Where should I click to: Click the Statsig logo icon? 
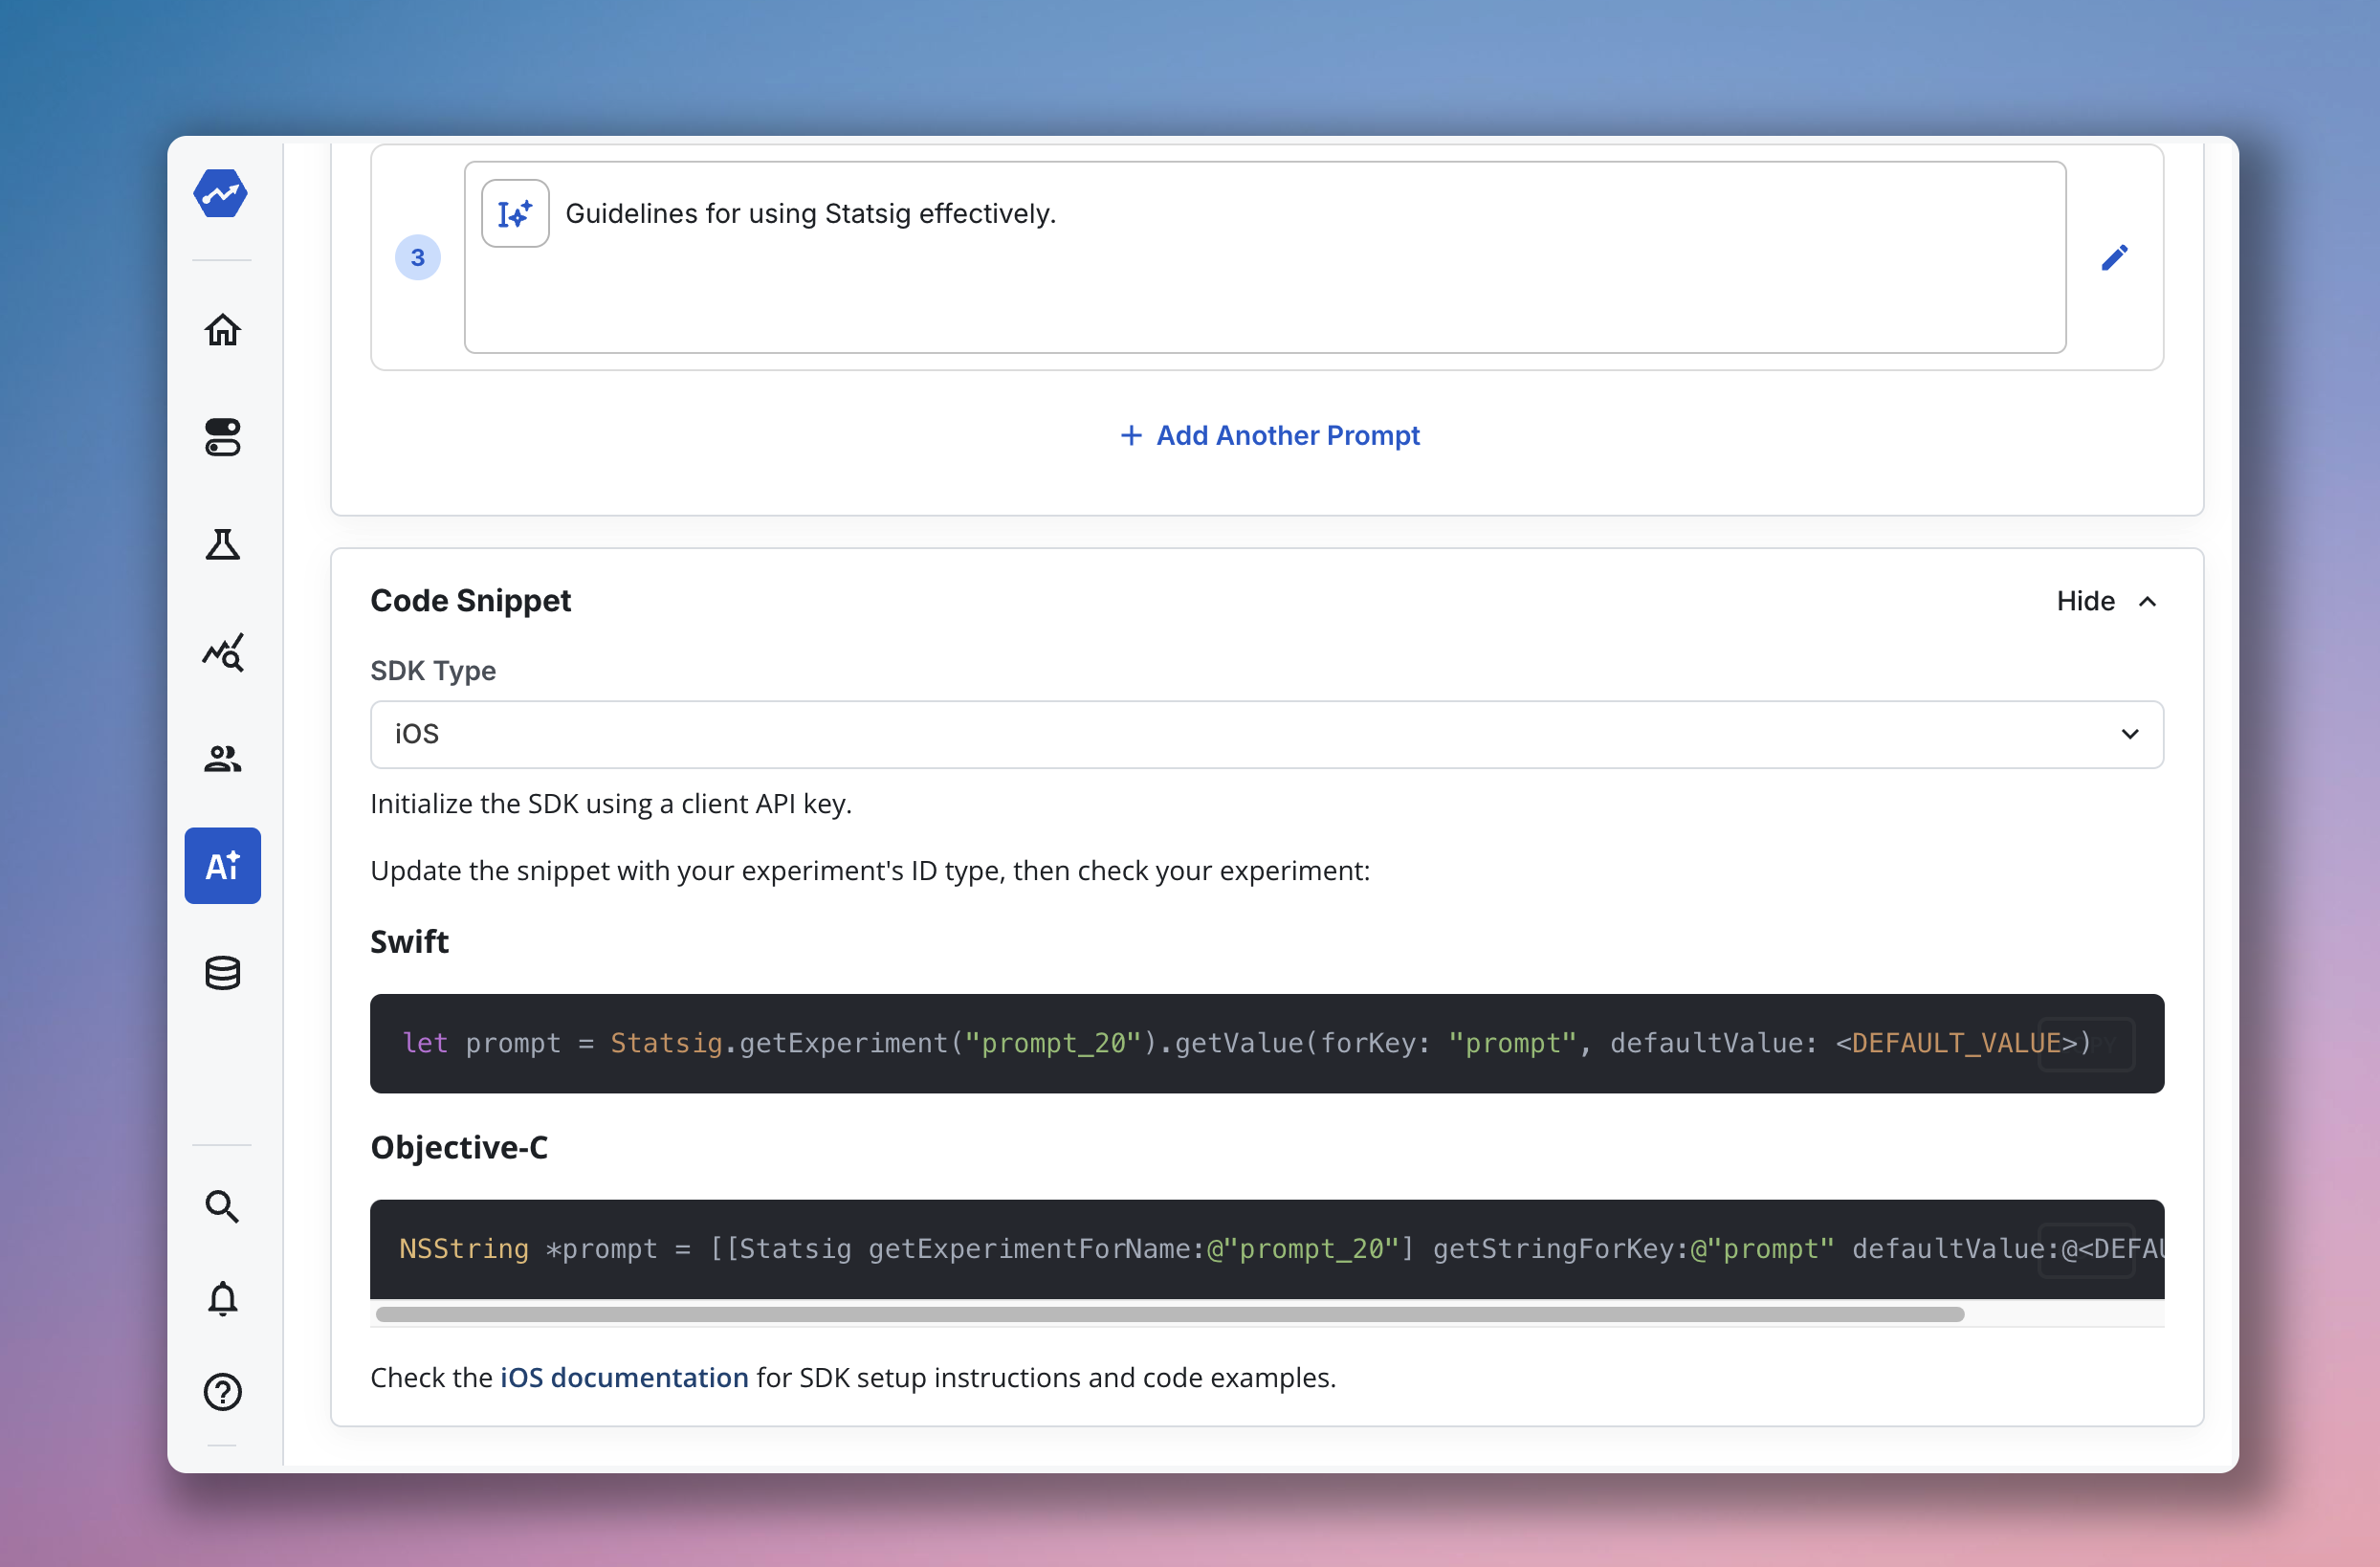pyautogui.click(x=221, y=194)
